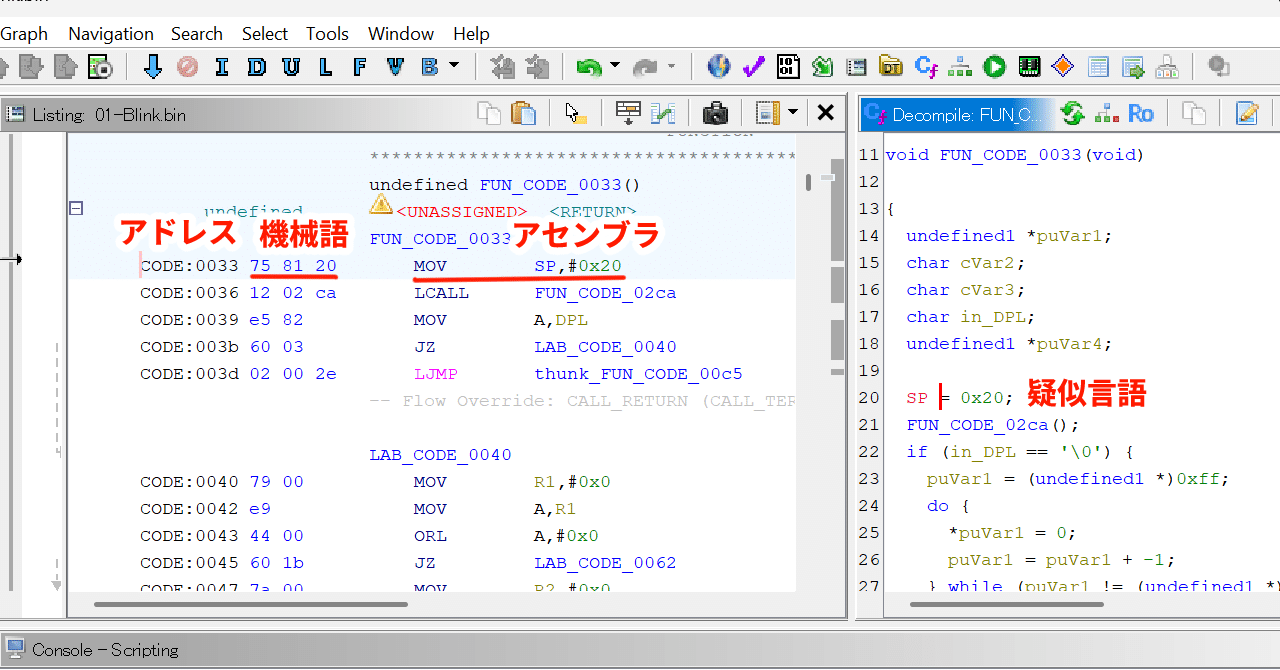Open the Tools menu
1280x670 pixels.
coord(328,34)
